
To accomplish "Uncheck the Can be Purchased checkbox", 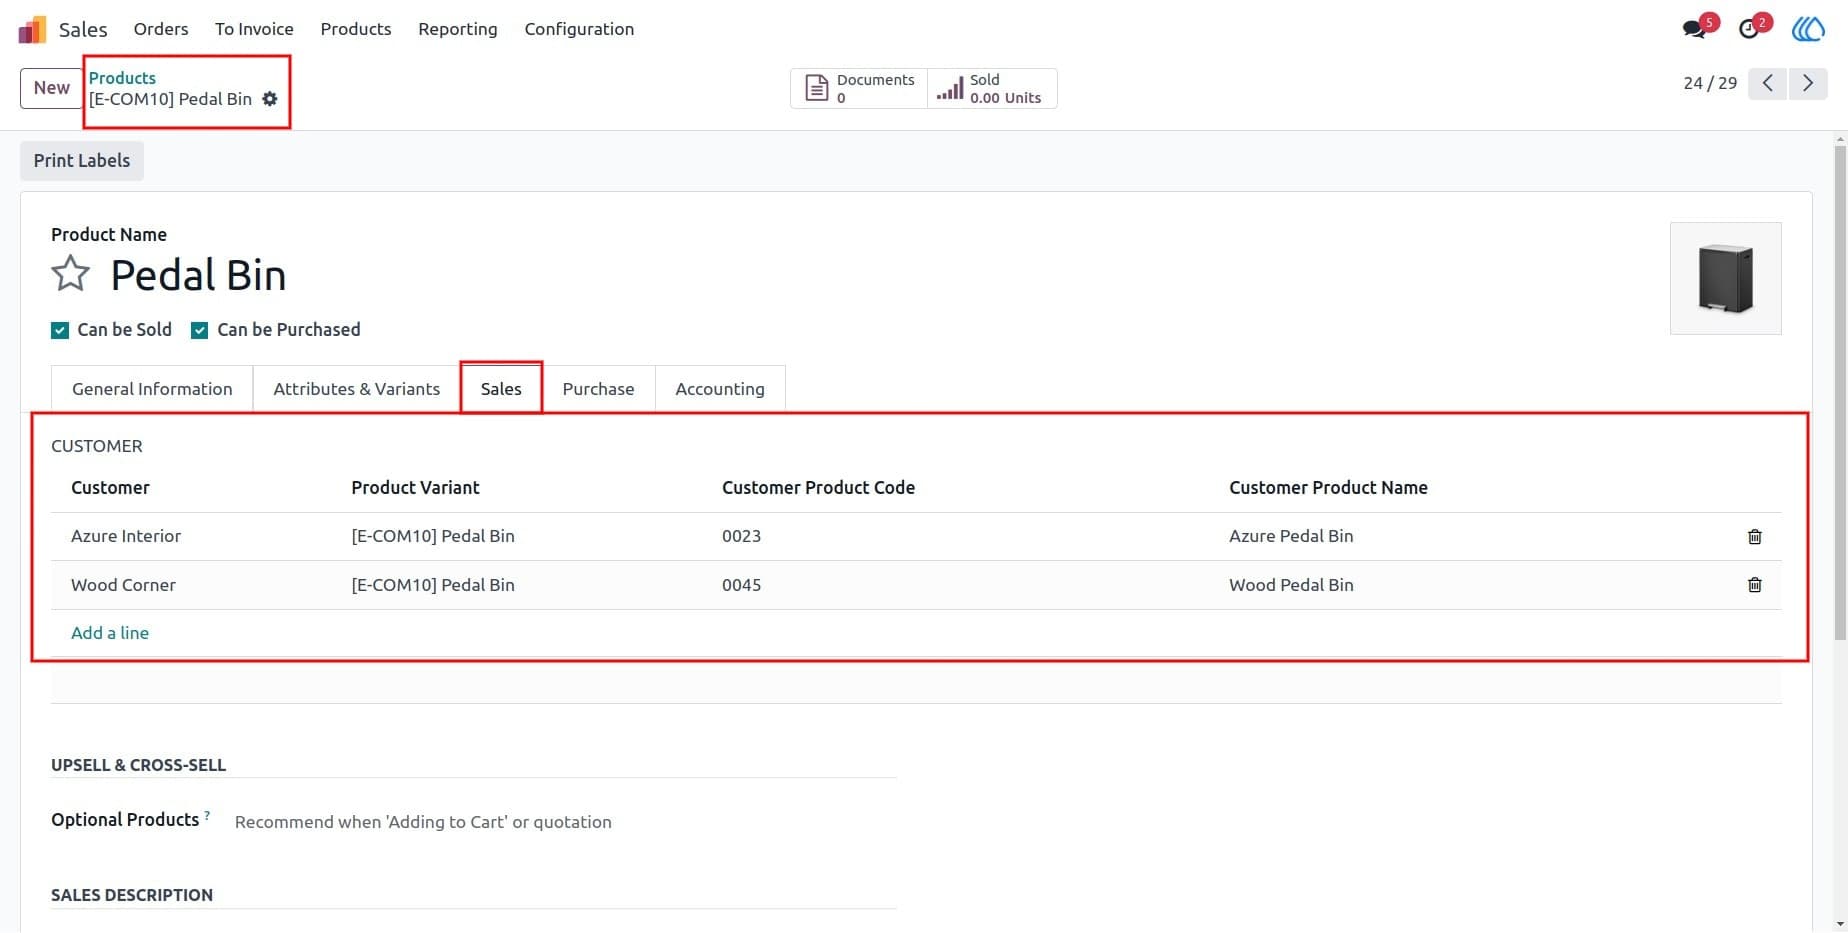I will (200, 330).
